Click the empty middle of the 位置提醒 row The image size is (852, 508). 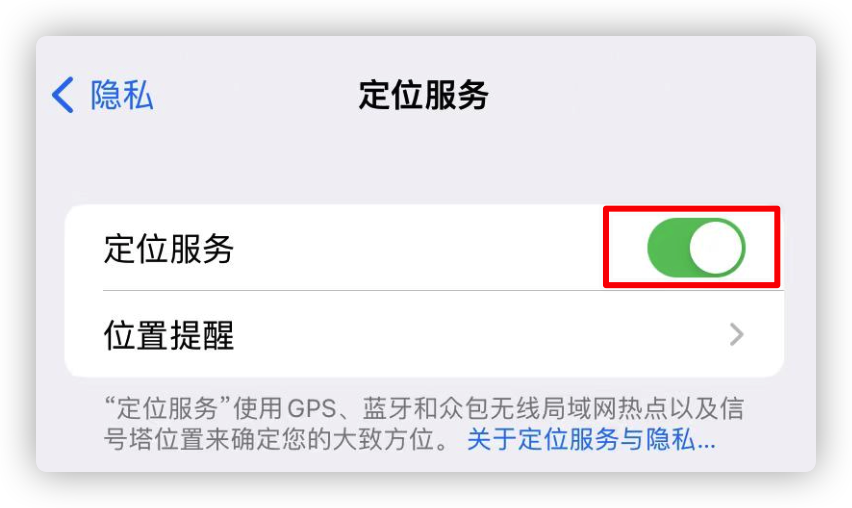478,334
